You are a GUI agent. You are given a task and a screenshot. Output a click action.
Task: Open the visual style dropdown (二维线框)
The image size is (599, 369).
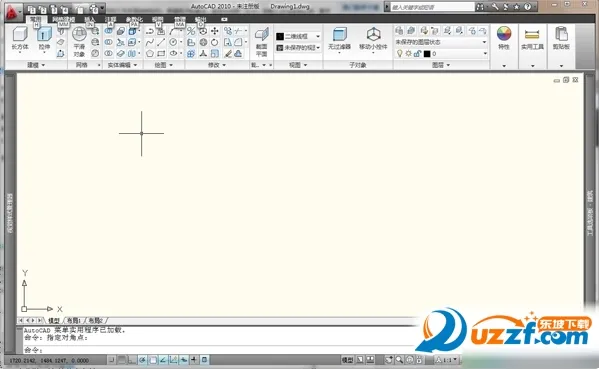298,36
